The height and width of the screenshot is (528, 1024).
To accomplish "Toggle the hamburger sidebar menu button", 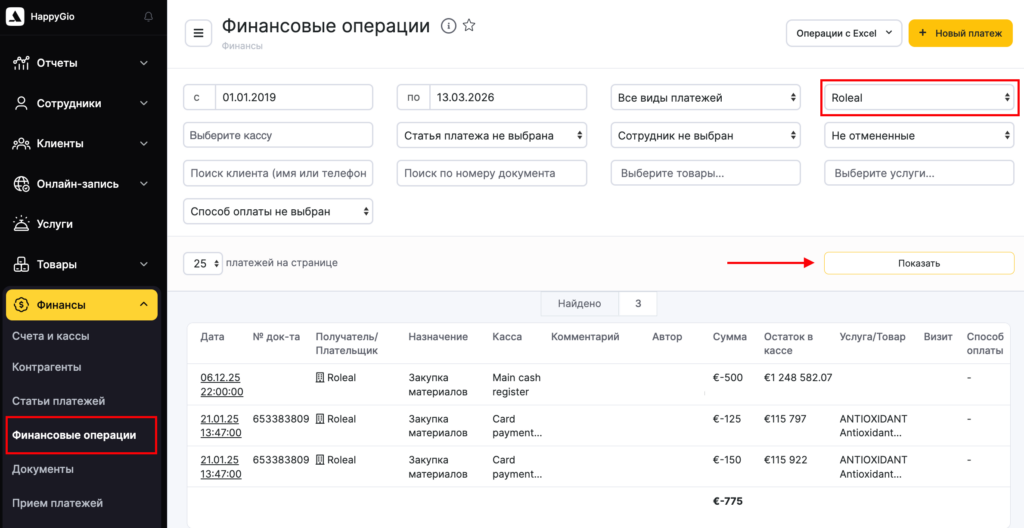I will pos(198,33).
